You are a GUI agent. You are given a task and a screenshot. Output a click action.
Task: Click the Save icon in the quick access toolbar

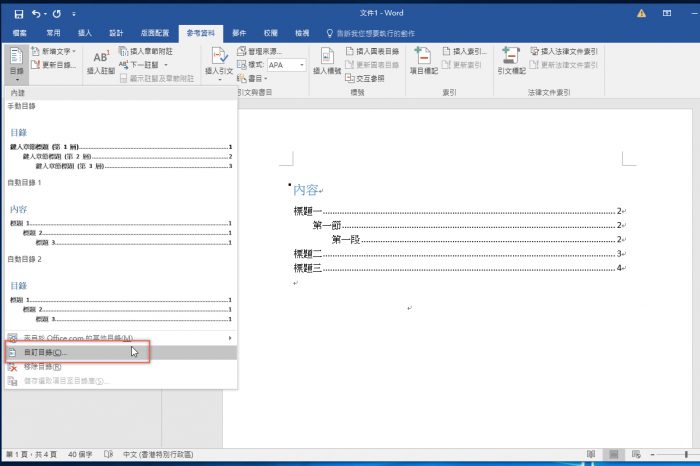19,14
